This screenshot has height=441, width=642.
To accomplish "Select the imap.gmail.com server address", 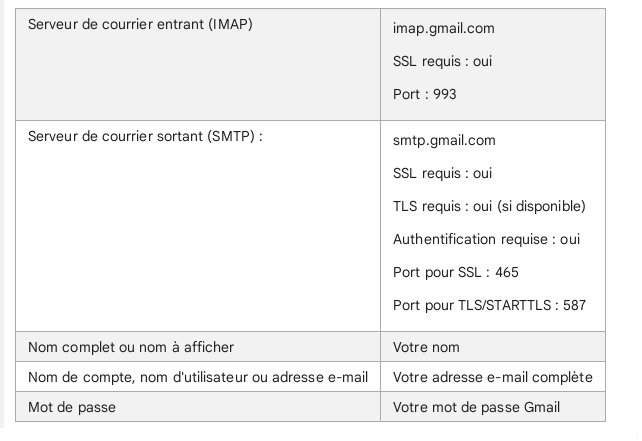I will coord(443,28).
